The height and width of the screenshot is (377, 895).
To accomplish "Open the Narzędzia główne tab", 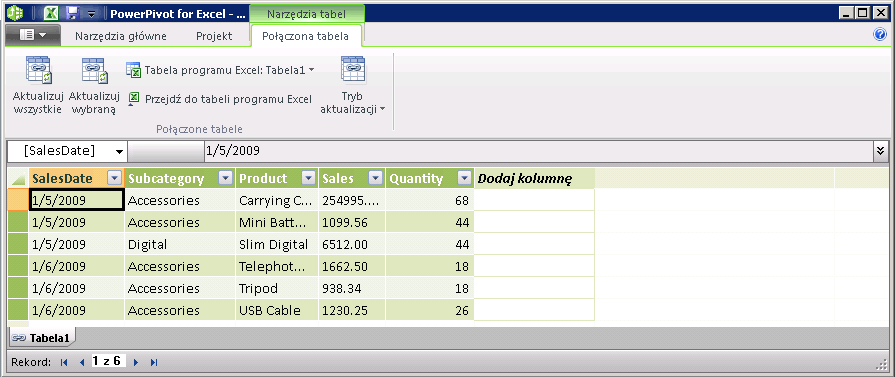I will click(x=121, y=36).
